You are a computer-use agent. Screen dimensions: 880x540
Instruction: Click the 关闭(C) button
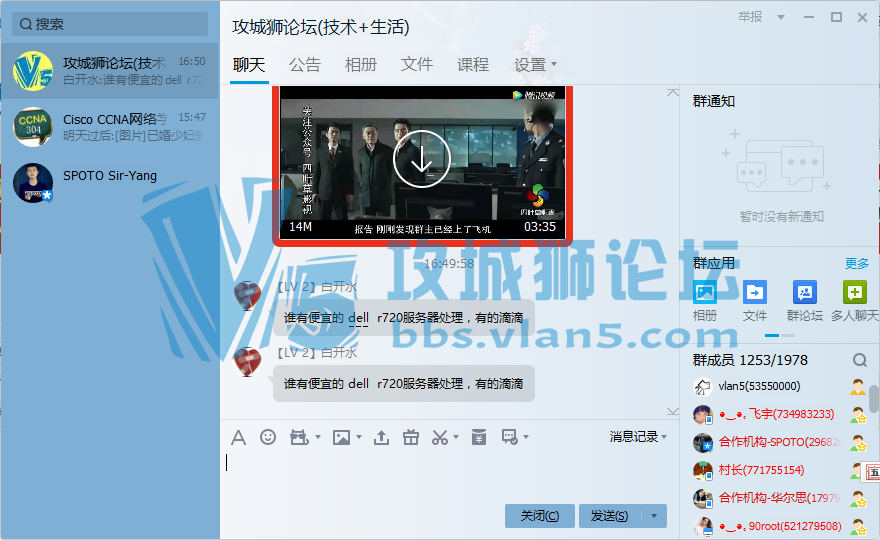click(x=540, y=516)
